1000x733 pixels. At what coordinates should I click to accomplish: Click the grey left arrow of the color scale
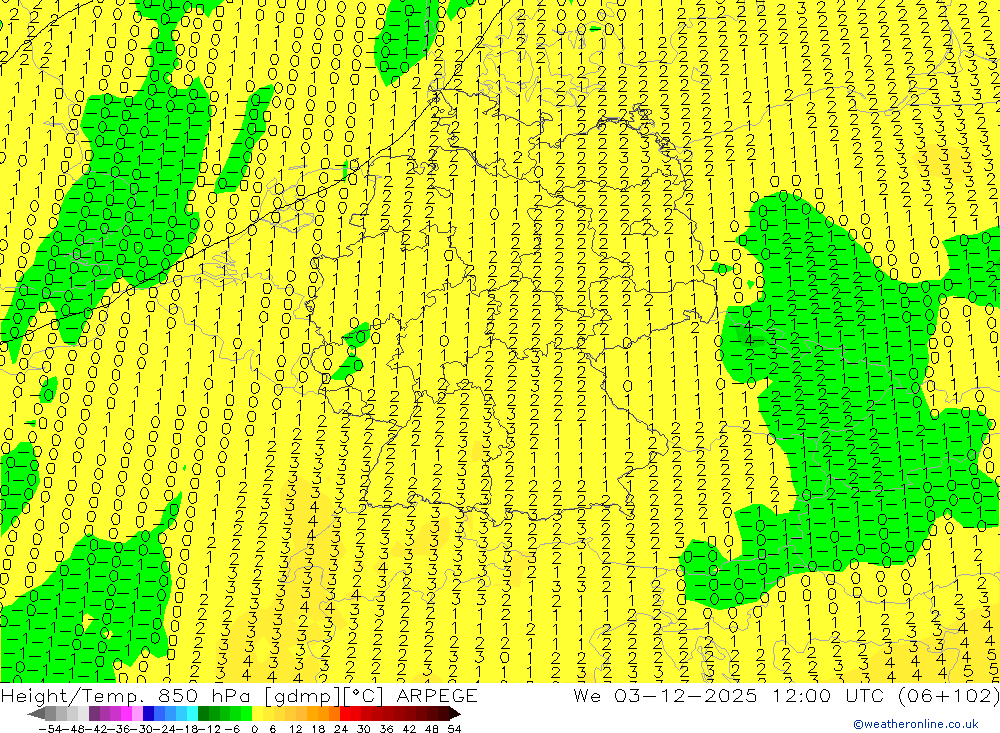coord(36,713)
